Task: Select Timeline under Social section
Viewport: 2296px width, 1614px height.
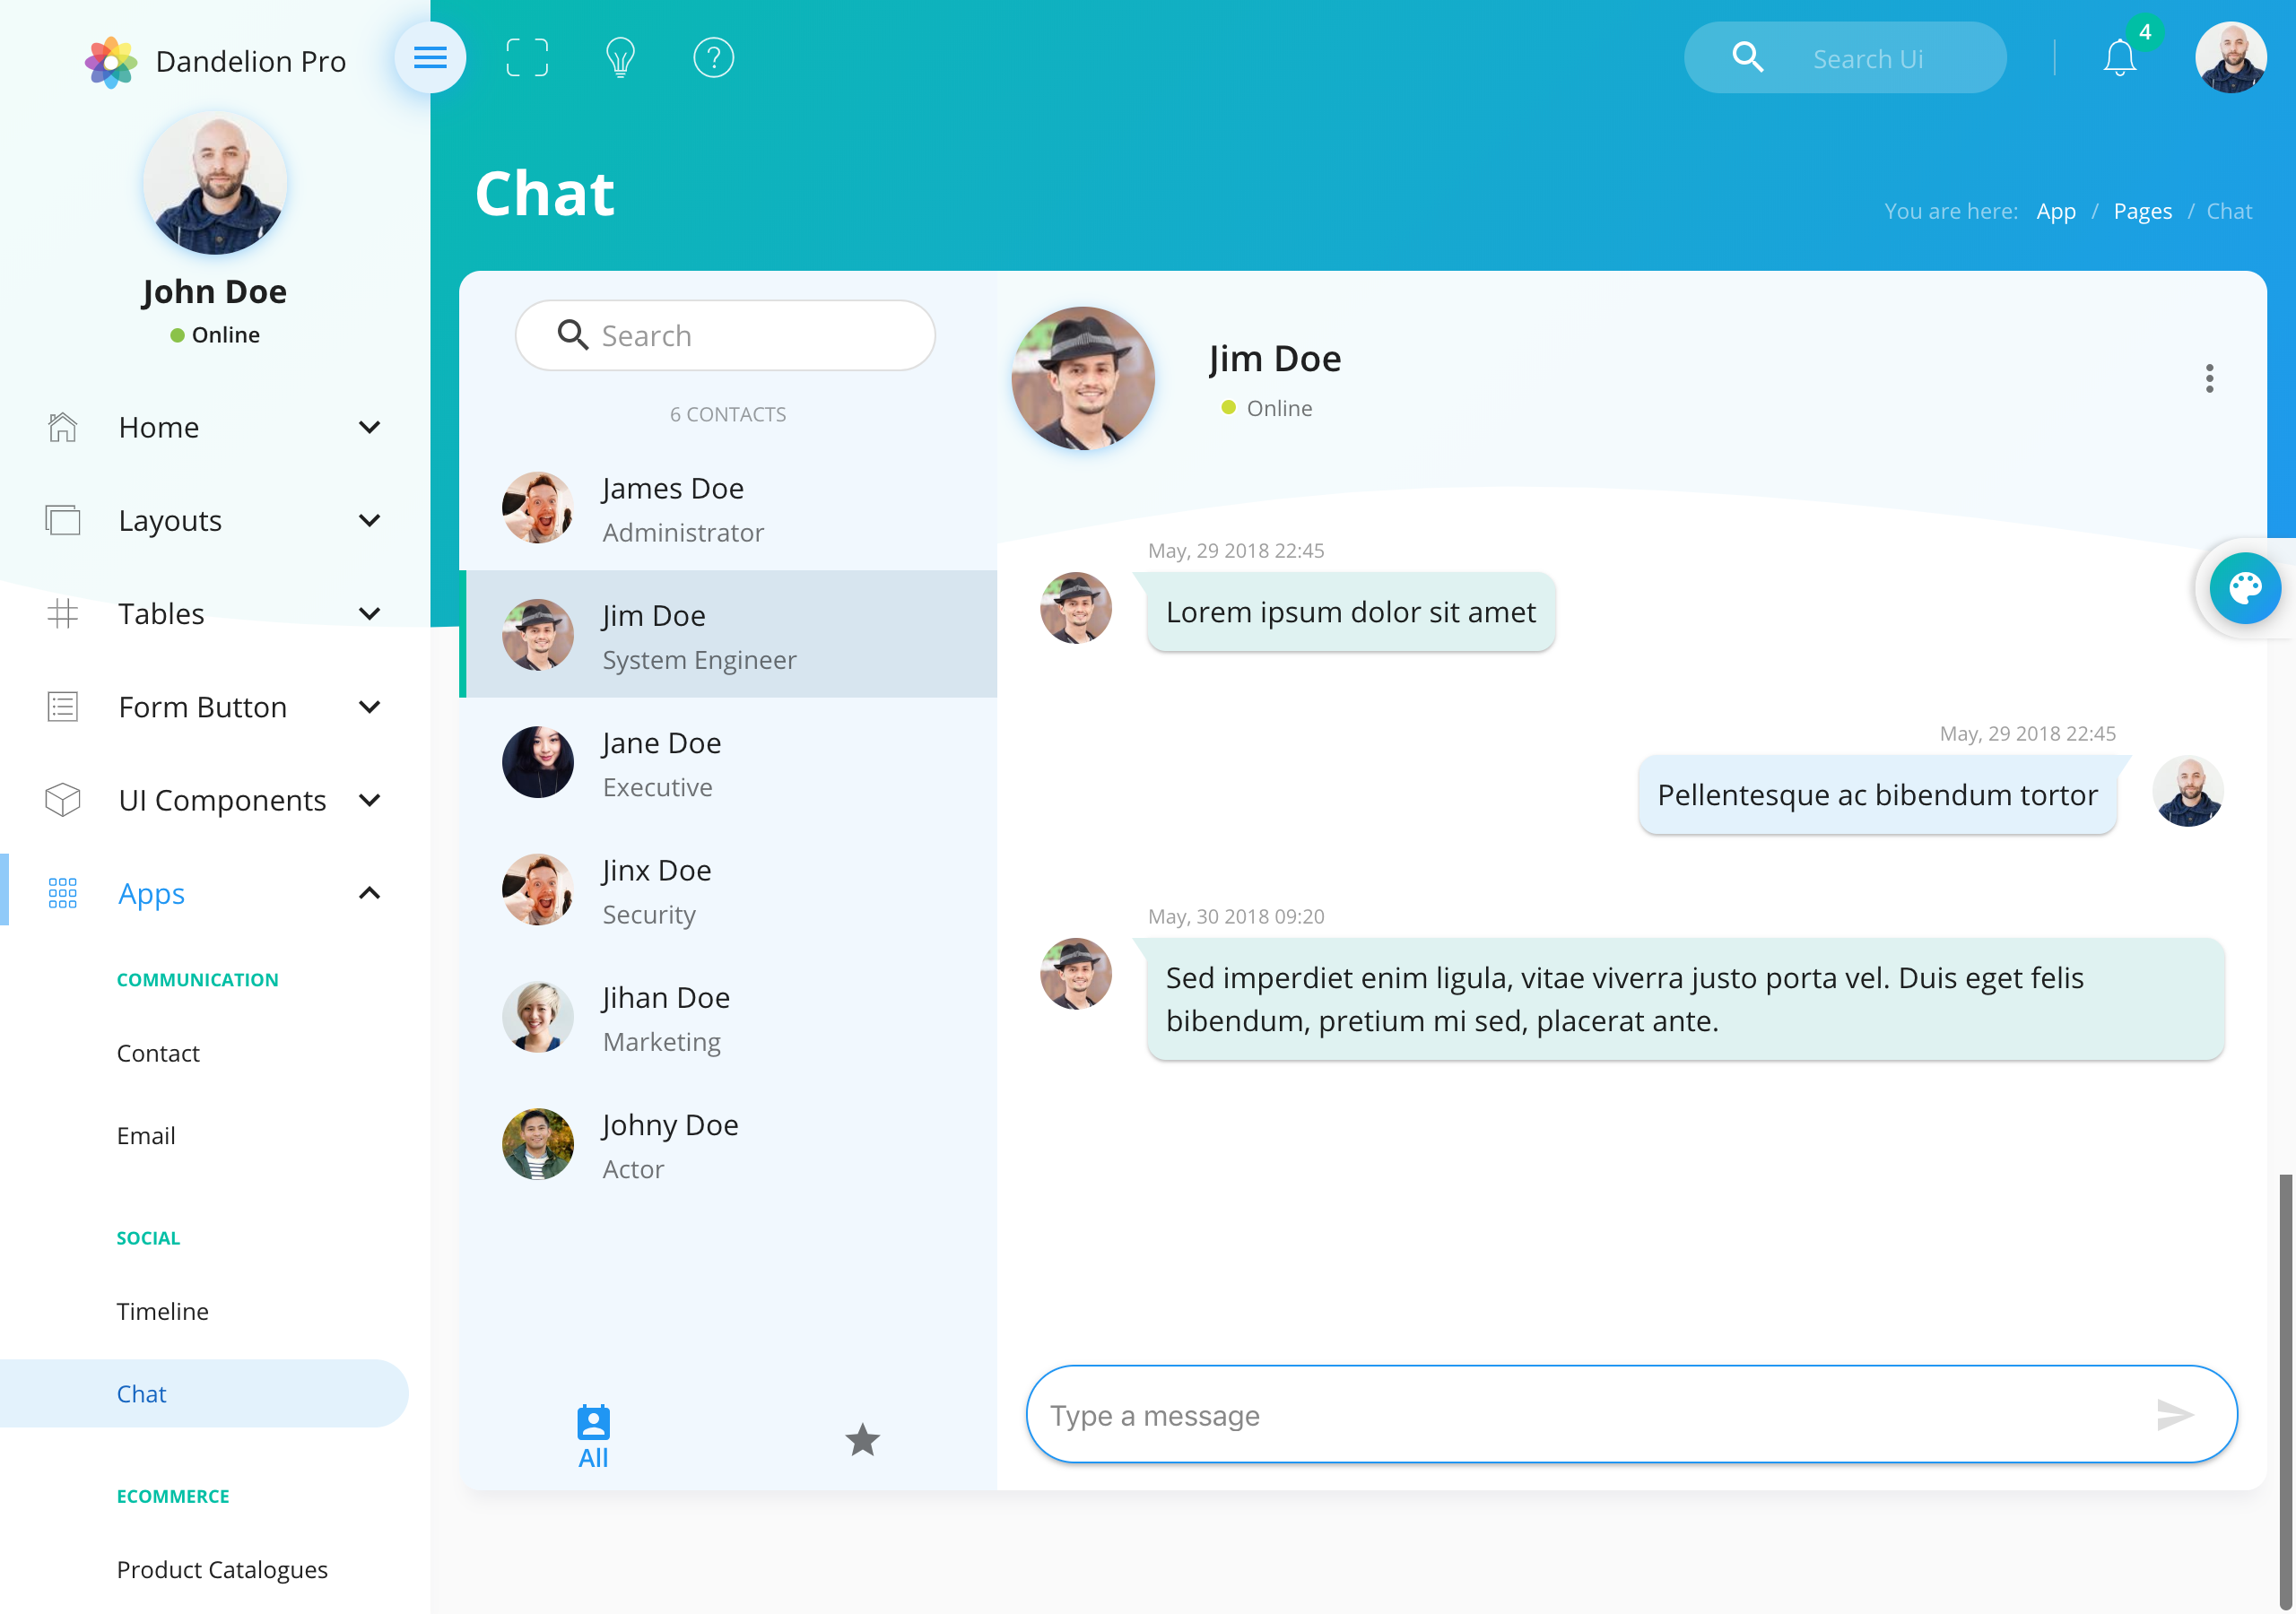Action: coord(162,1310)
